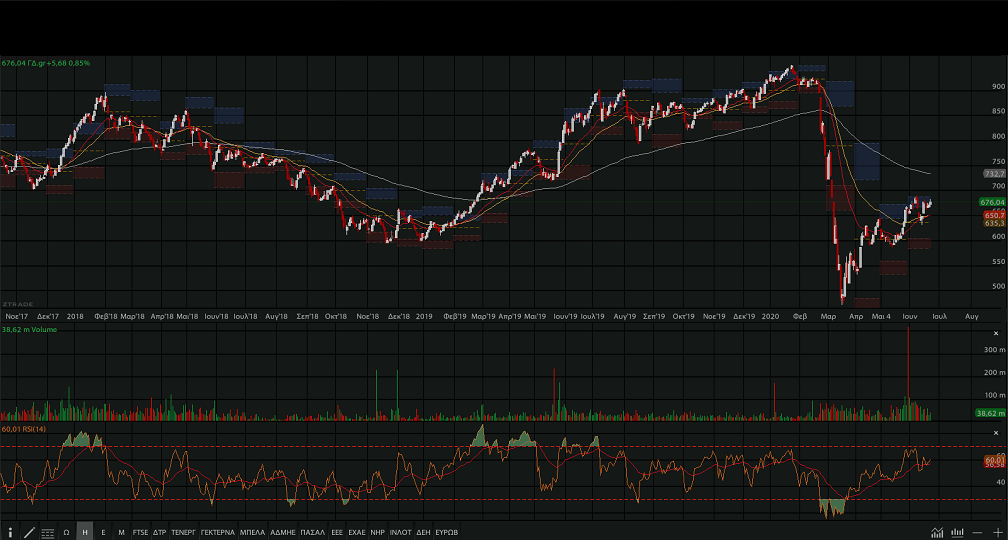
Task: Open the ΜΠΕΛΑ ticker shortcut
Action: [x=253, y=532]
